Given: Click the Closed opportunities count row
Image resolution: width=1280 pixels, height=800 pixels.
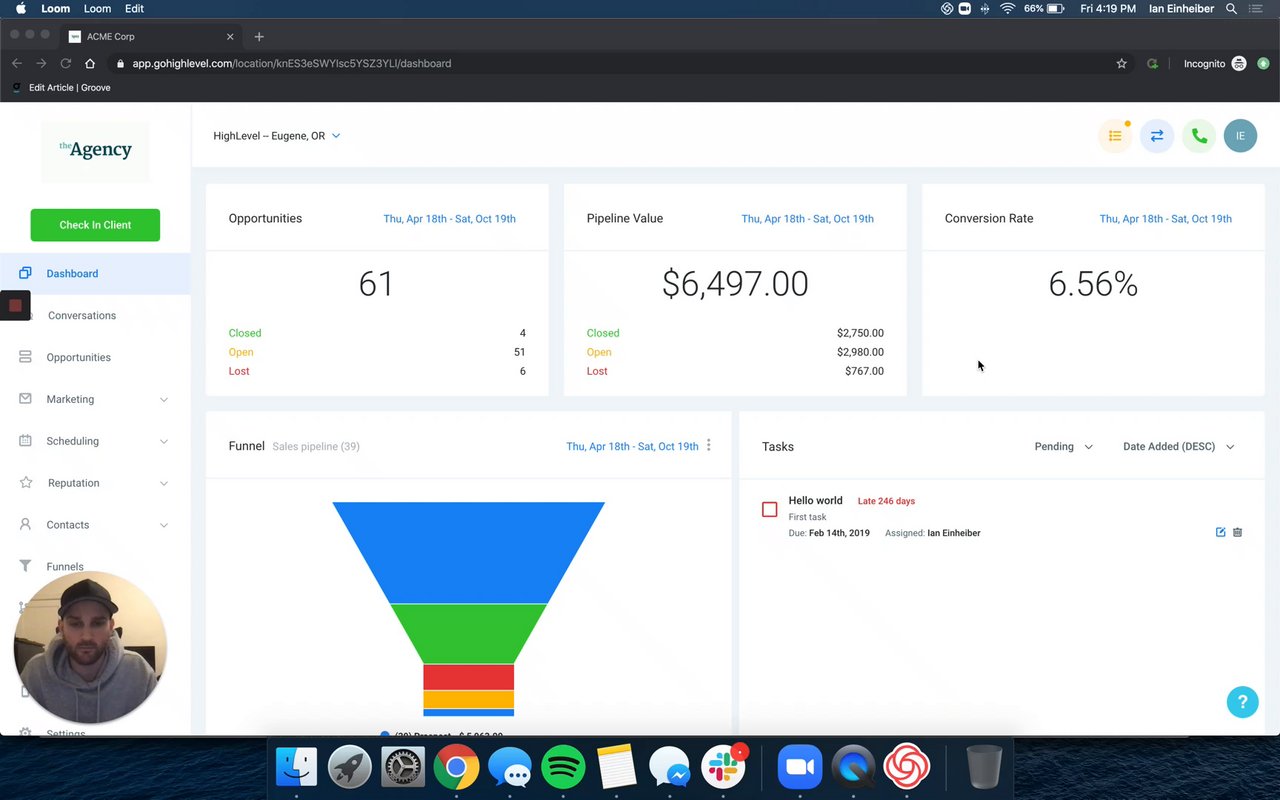Looking at the screenshot, I should (377, 333).
